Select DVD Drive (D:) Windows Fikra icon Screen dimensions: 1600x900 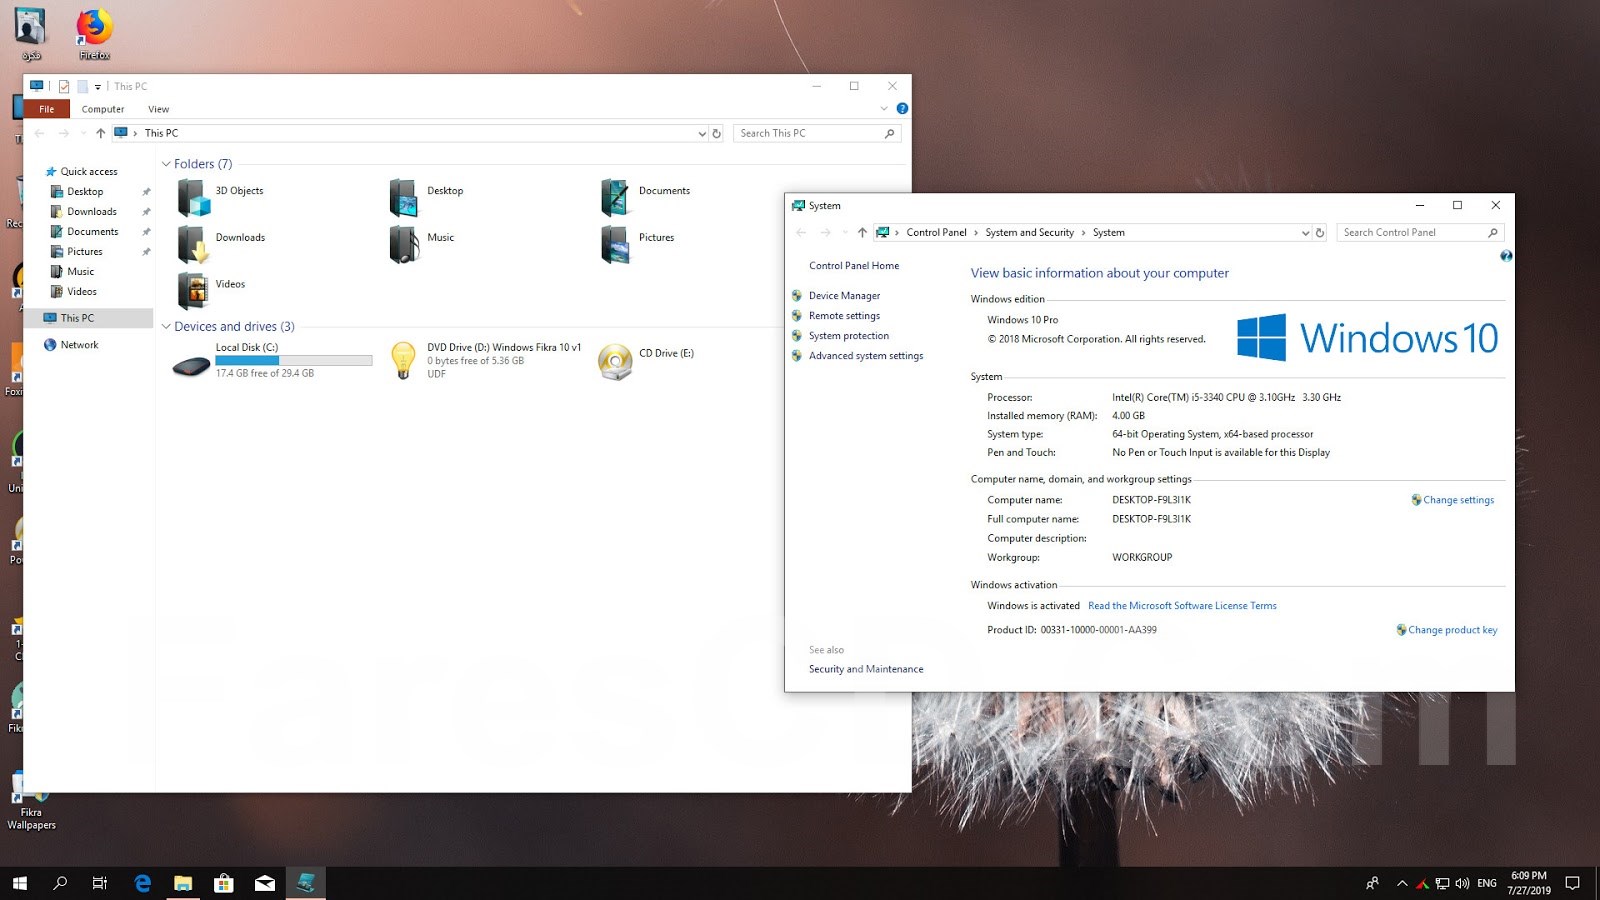click(403, 361)
